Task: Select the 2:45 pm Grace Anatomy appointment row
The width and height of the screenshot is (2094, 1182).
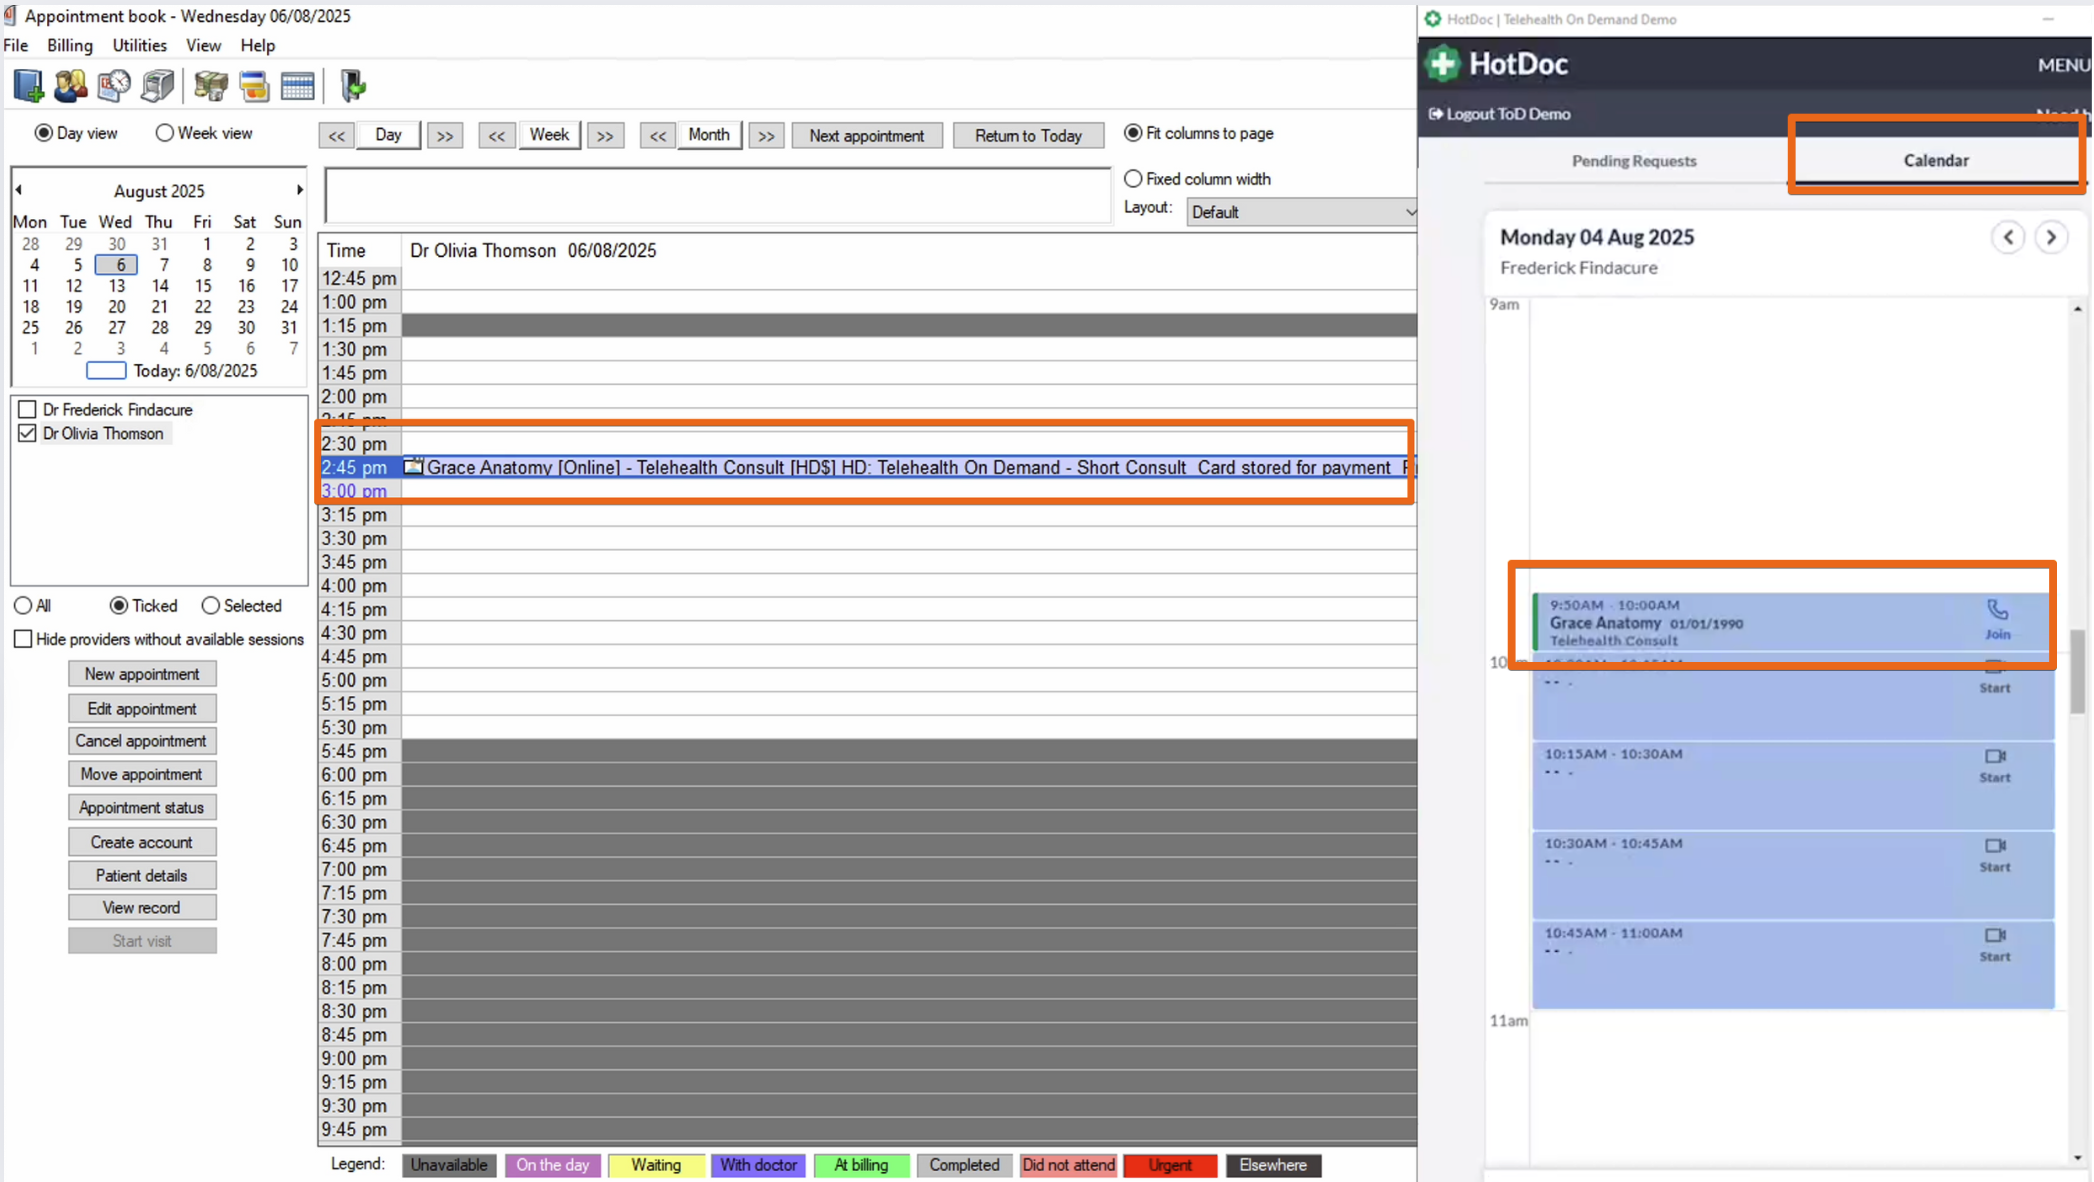Action: pos(868,467)
